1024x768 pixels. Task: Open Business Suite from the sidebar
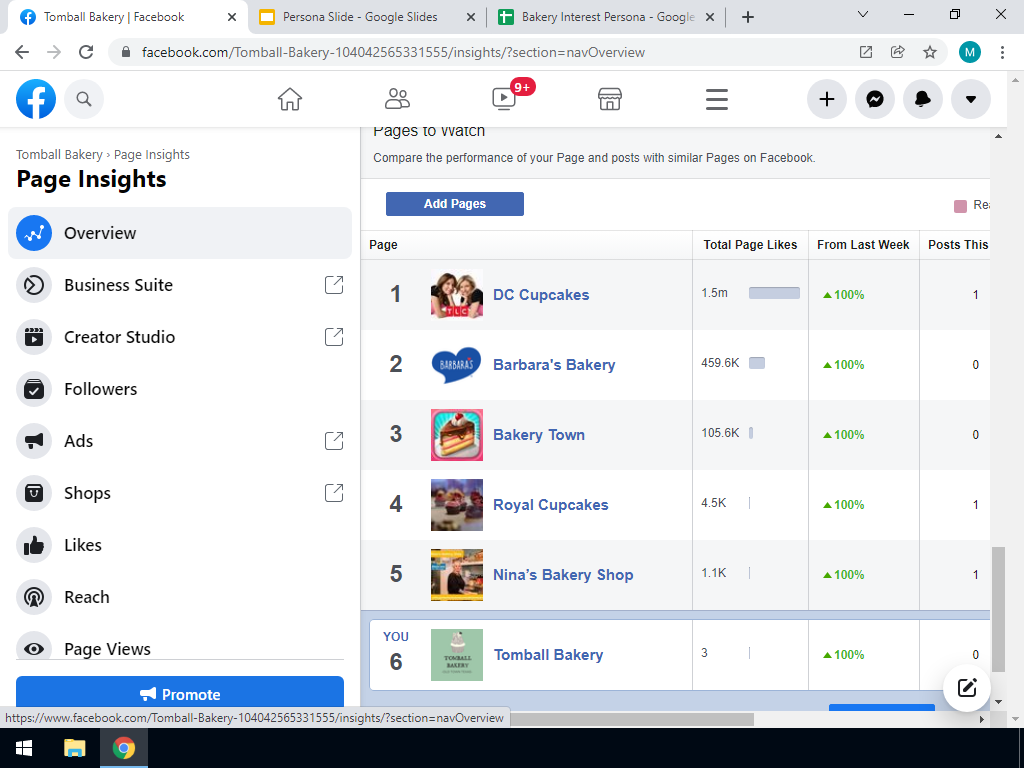pos(180,285)
